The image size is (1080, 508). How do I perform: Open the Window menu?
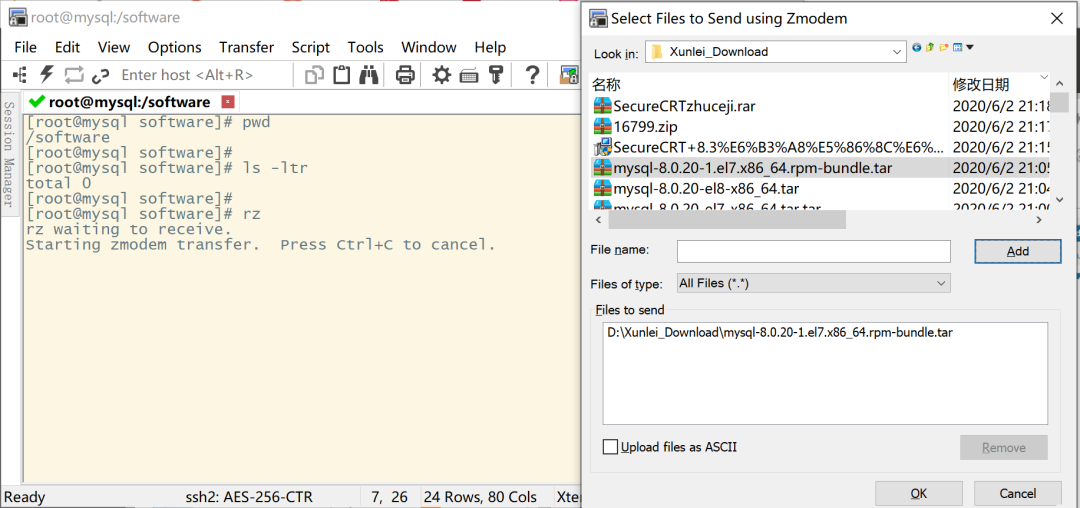tap(428, 47)
